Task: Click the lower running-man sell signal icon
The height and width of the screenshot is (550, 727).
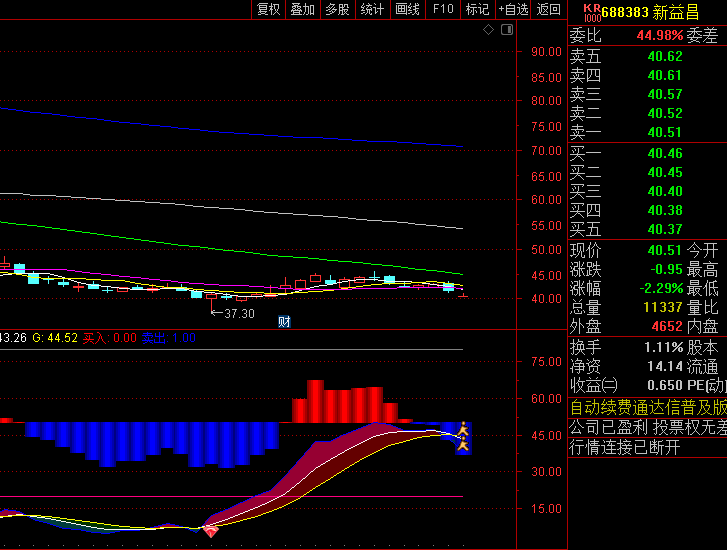Action: [x=463, y=444]
